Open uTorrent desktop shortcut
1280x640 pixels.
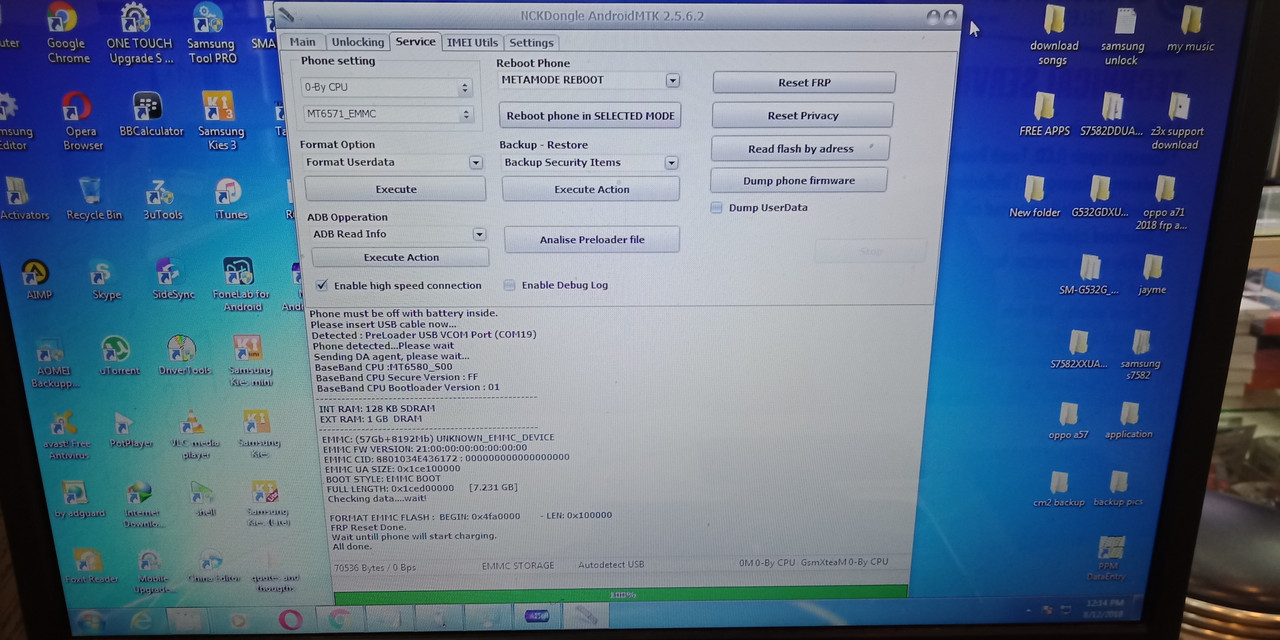(x=118, y=356)
